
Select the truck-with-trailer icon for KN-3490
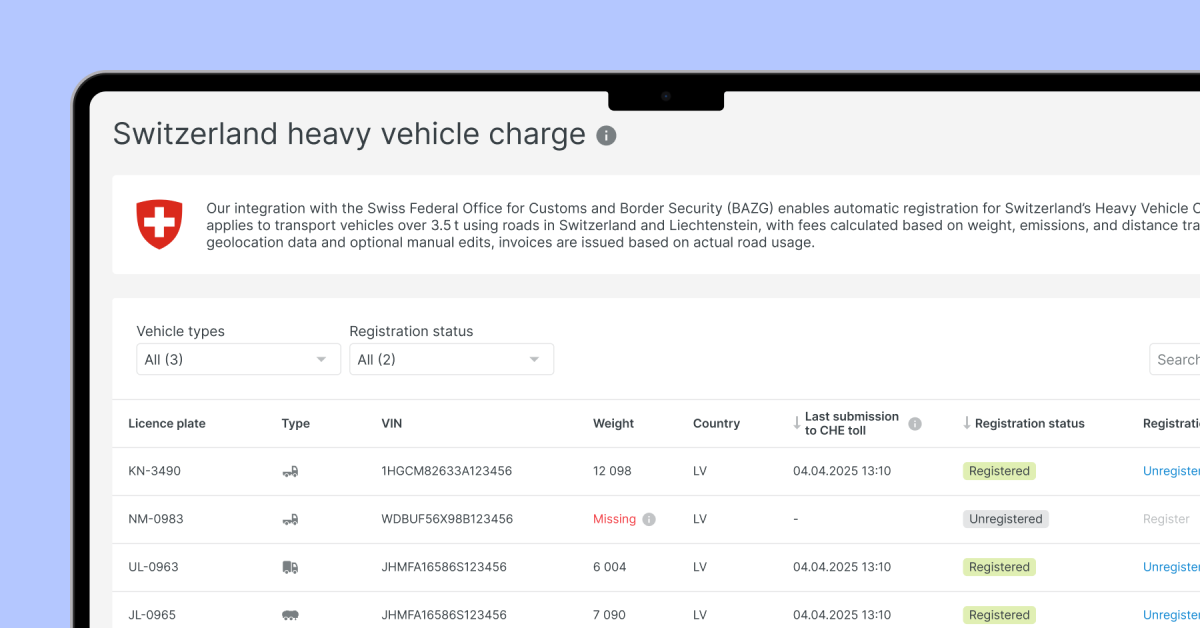point(291,470)
